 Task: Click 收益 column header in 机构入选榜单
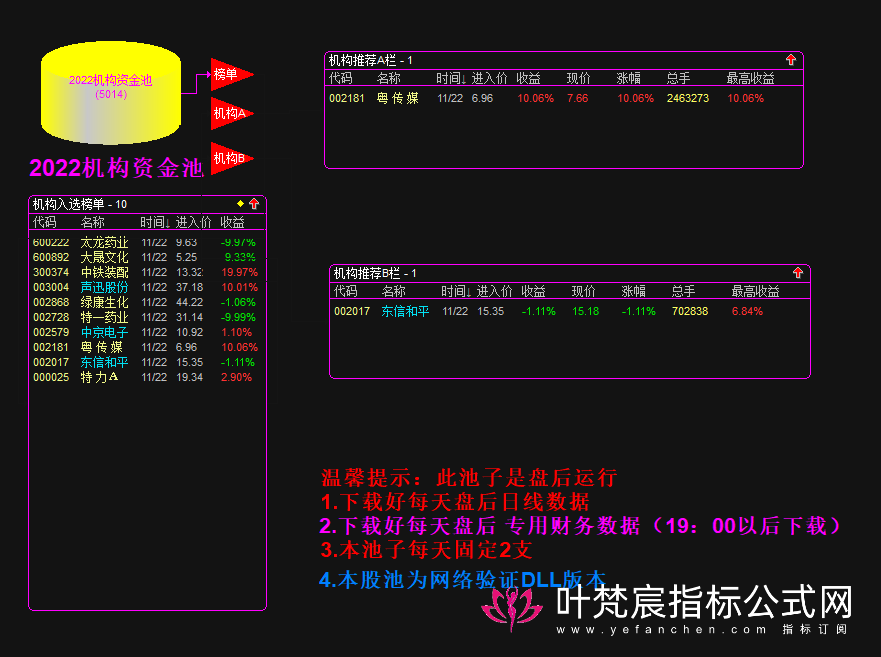point(233,223)
